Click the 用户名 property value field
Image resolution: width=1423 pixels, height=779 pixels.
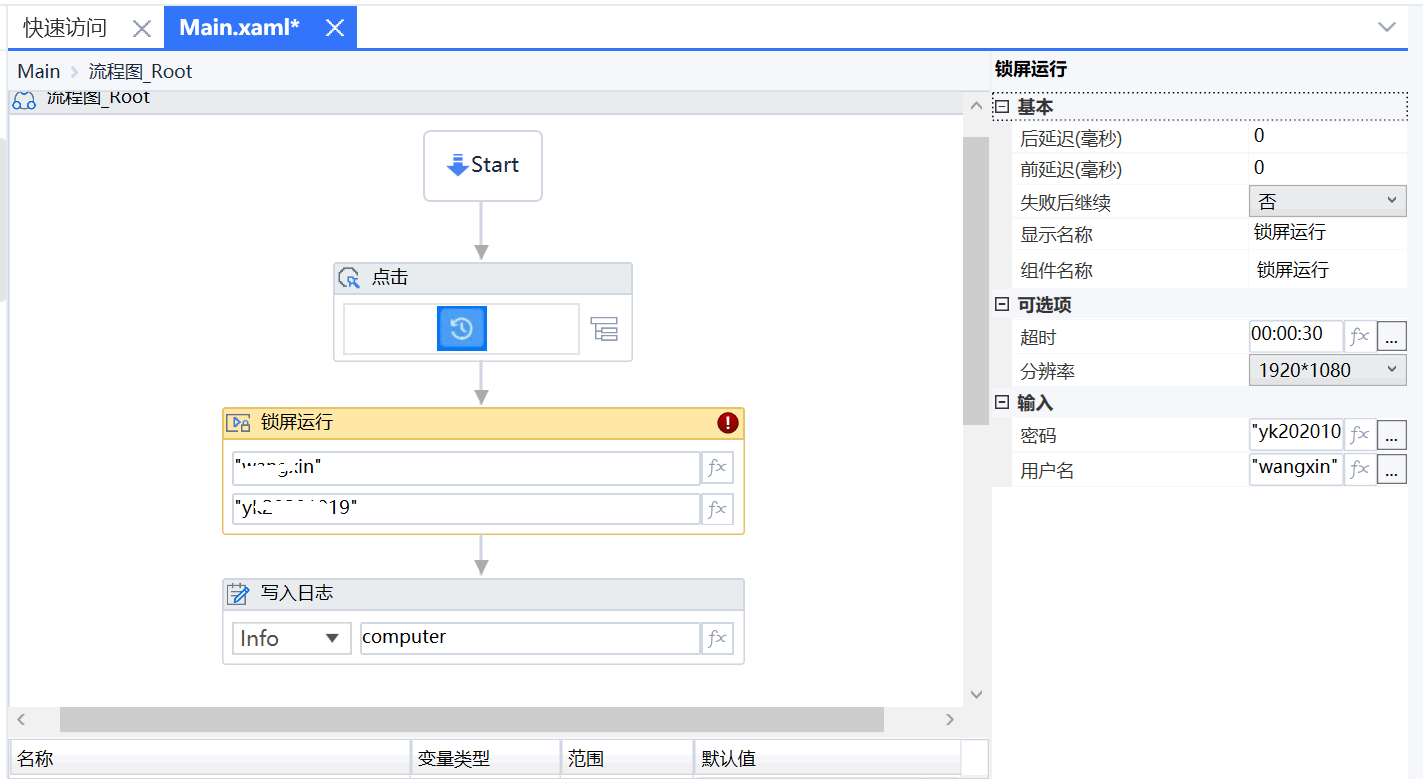point(1296,469)
